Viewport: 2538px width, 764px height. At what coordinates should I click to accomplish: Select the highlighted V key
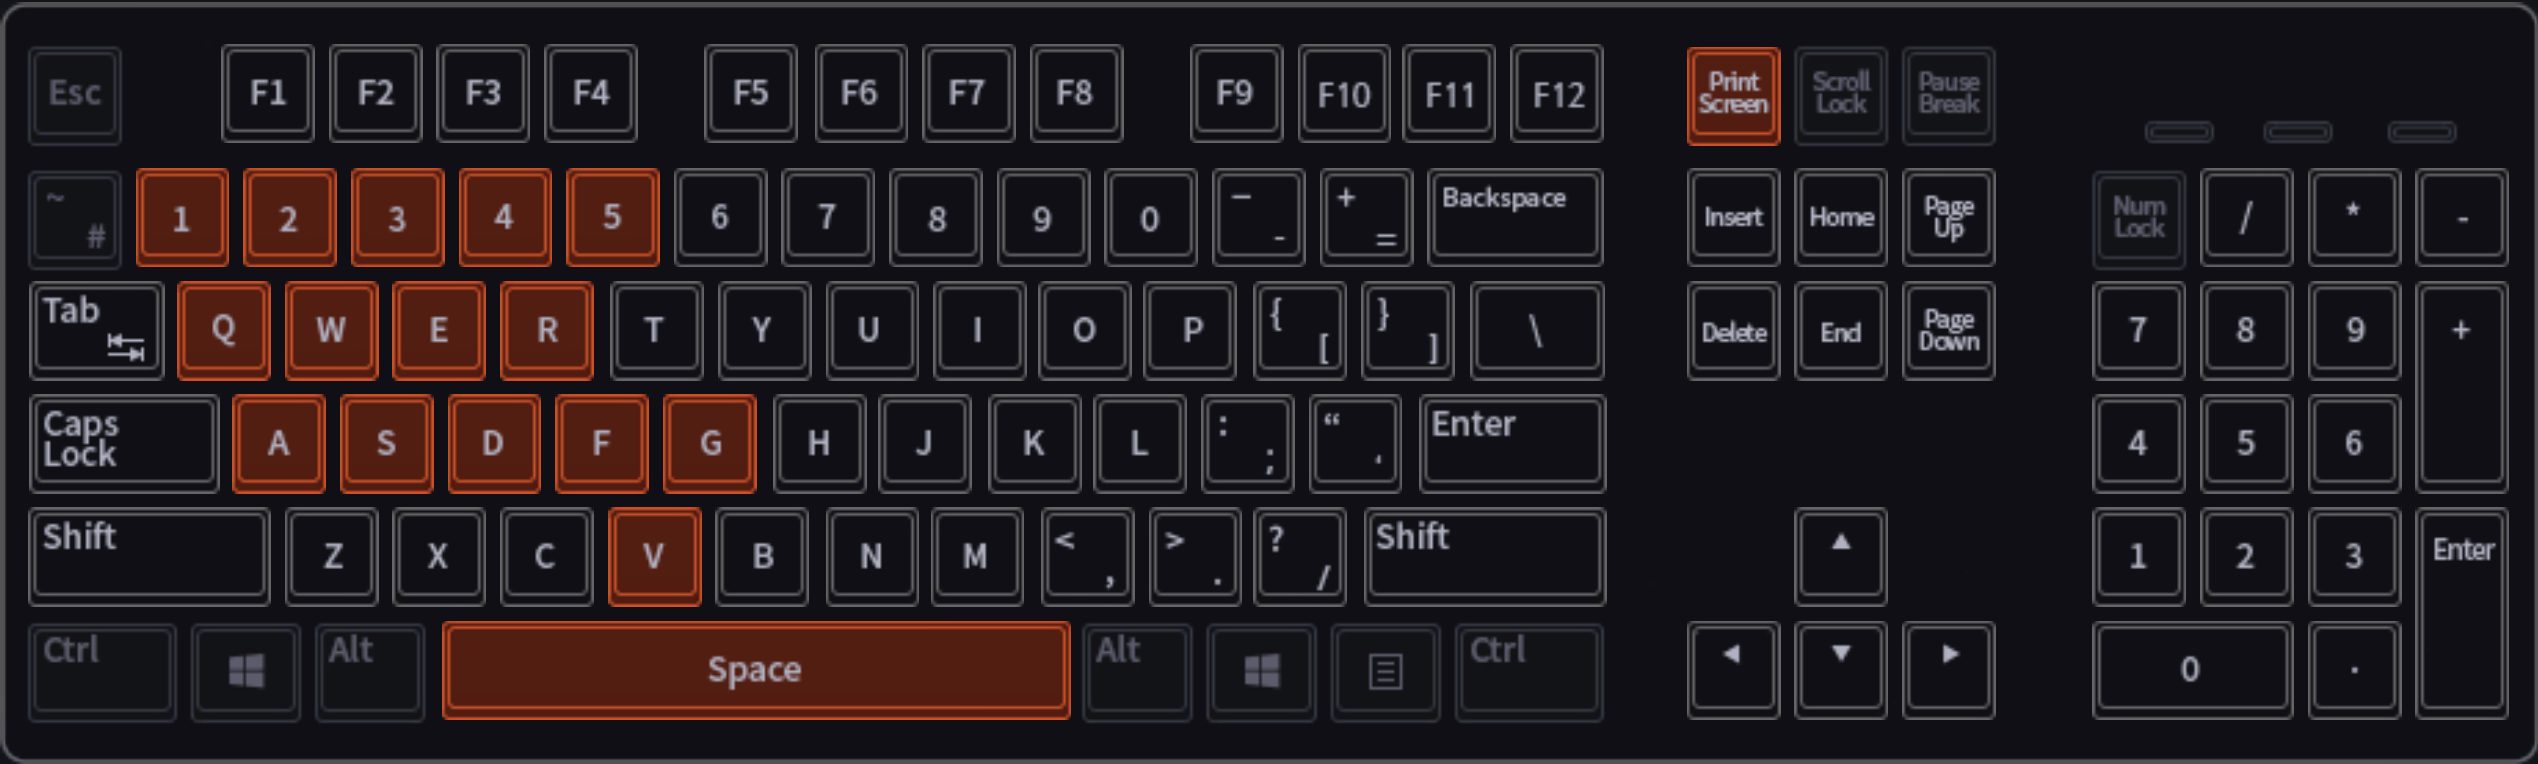click(x=654, y=557)
